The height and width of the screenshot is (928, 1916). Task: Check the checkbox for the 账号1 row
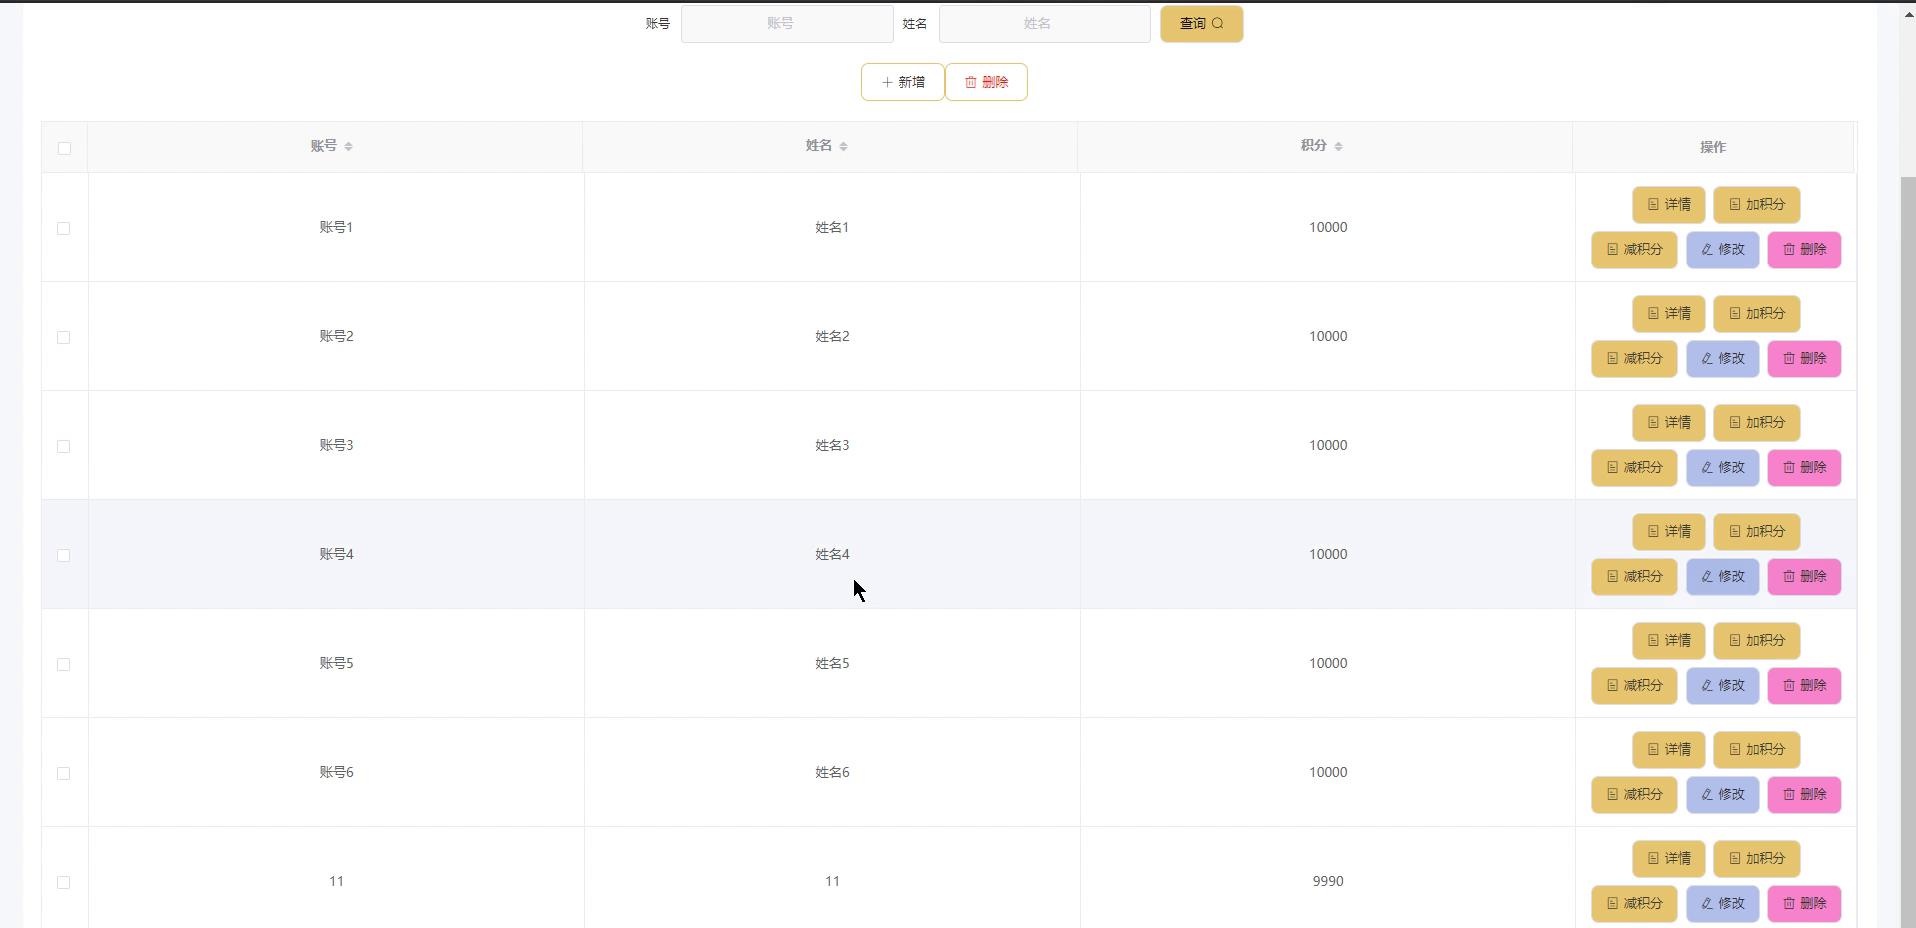pyautogui.click(x=64, y=228)
